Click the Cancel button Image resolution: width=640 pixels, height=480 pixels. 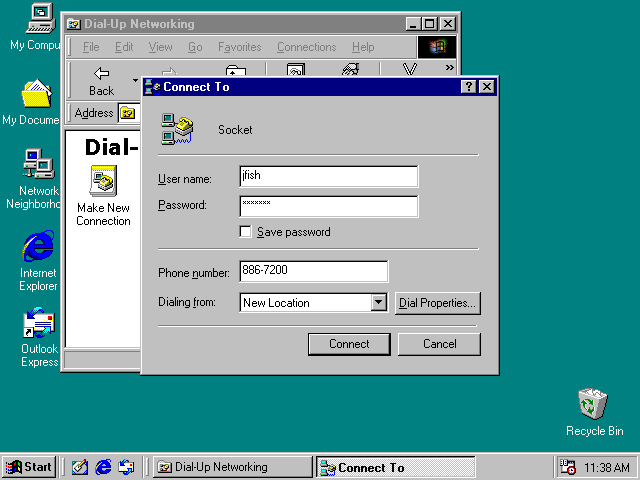439,344
